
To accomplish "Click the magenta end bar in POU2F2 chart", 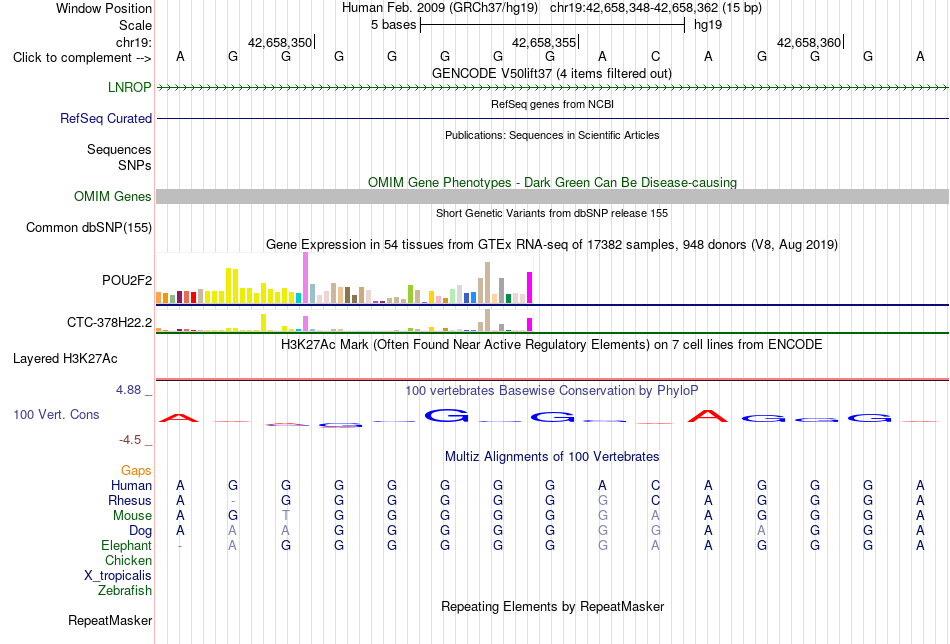I will (530, 288).
